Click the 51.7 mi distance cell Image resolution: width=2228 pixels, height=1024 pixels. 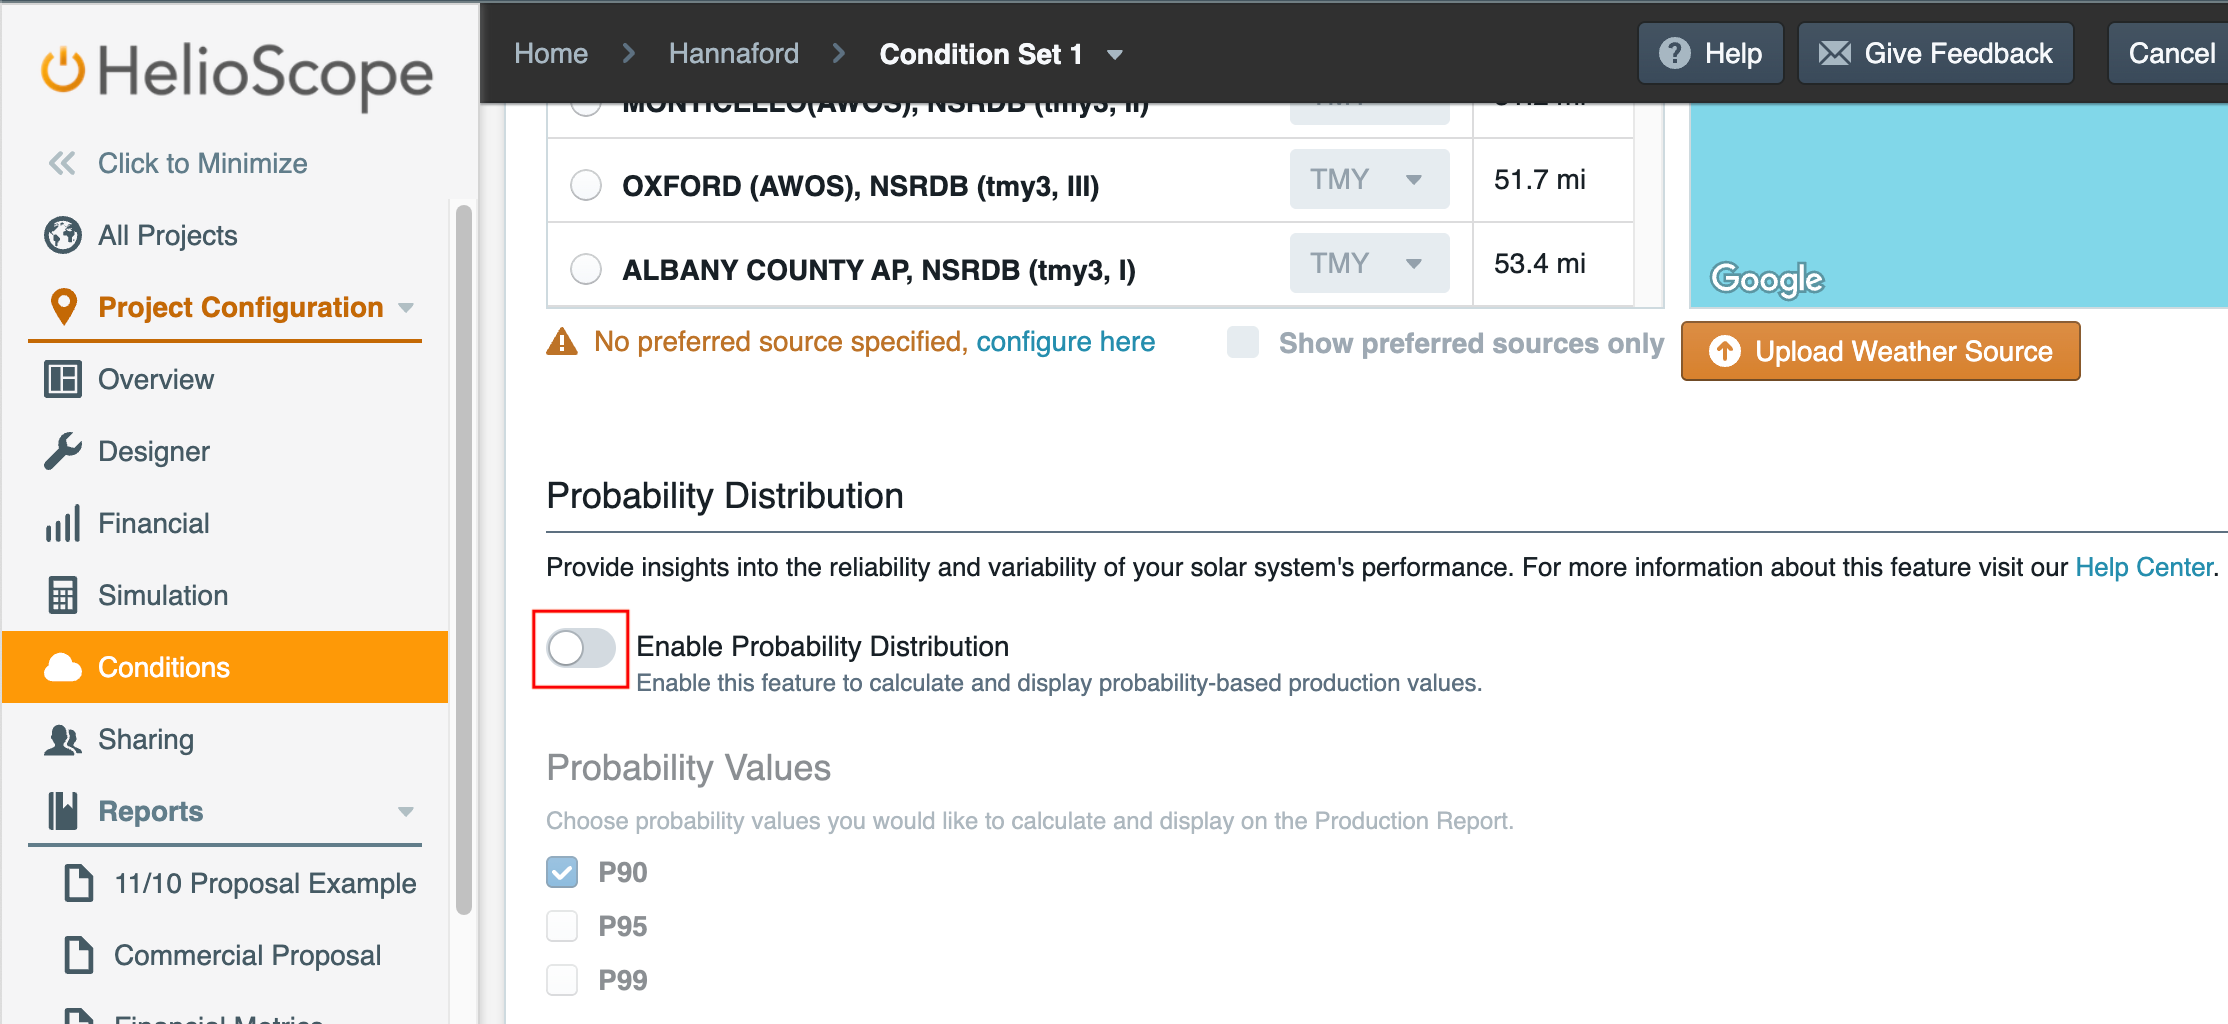coord(1540,180)
